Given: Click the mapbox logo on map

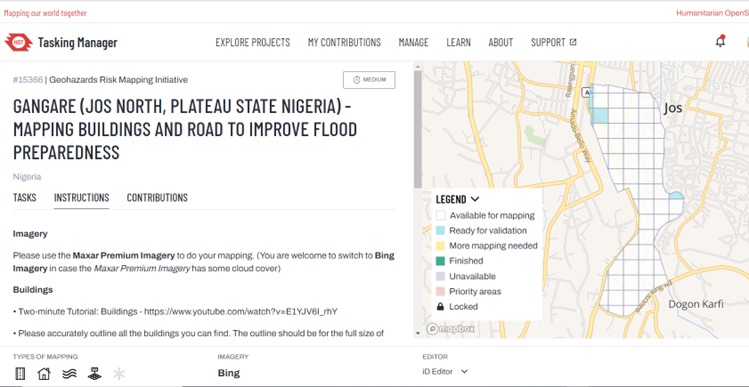Looking at the screenshot, I should 451,329.
